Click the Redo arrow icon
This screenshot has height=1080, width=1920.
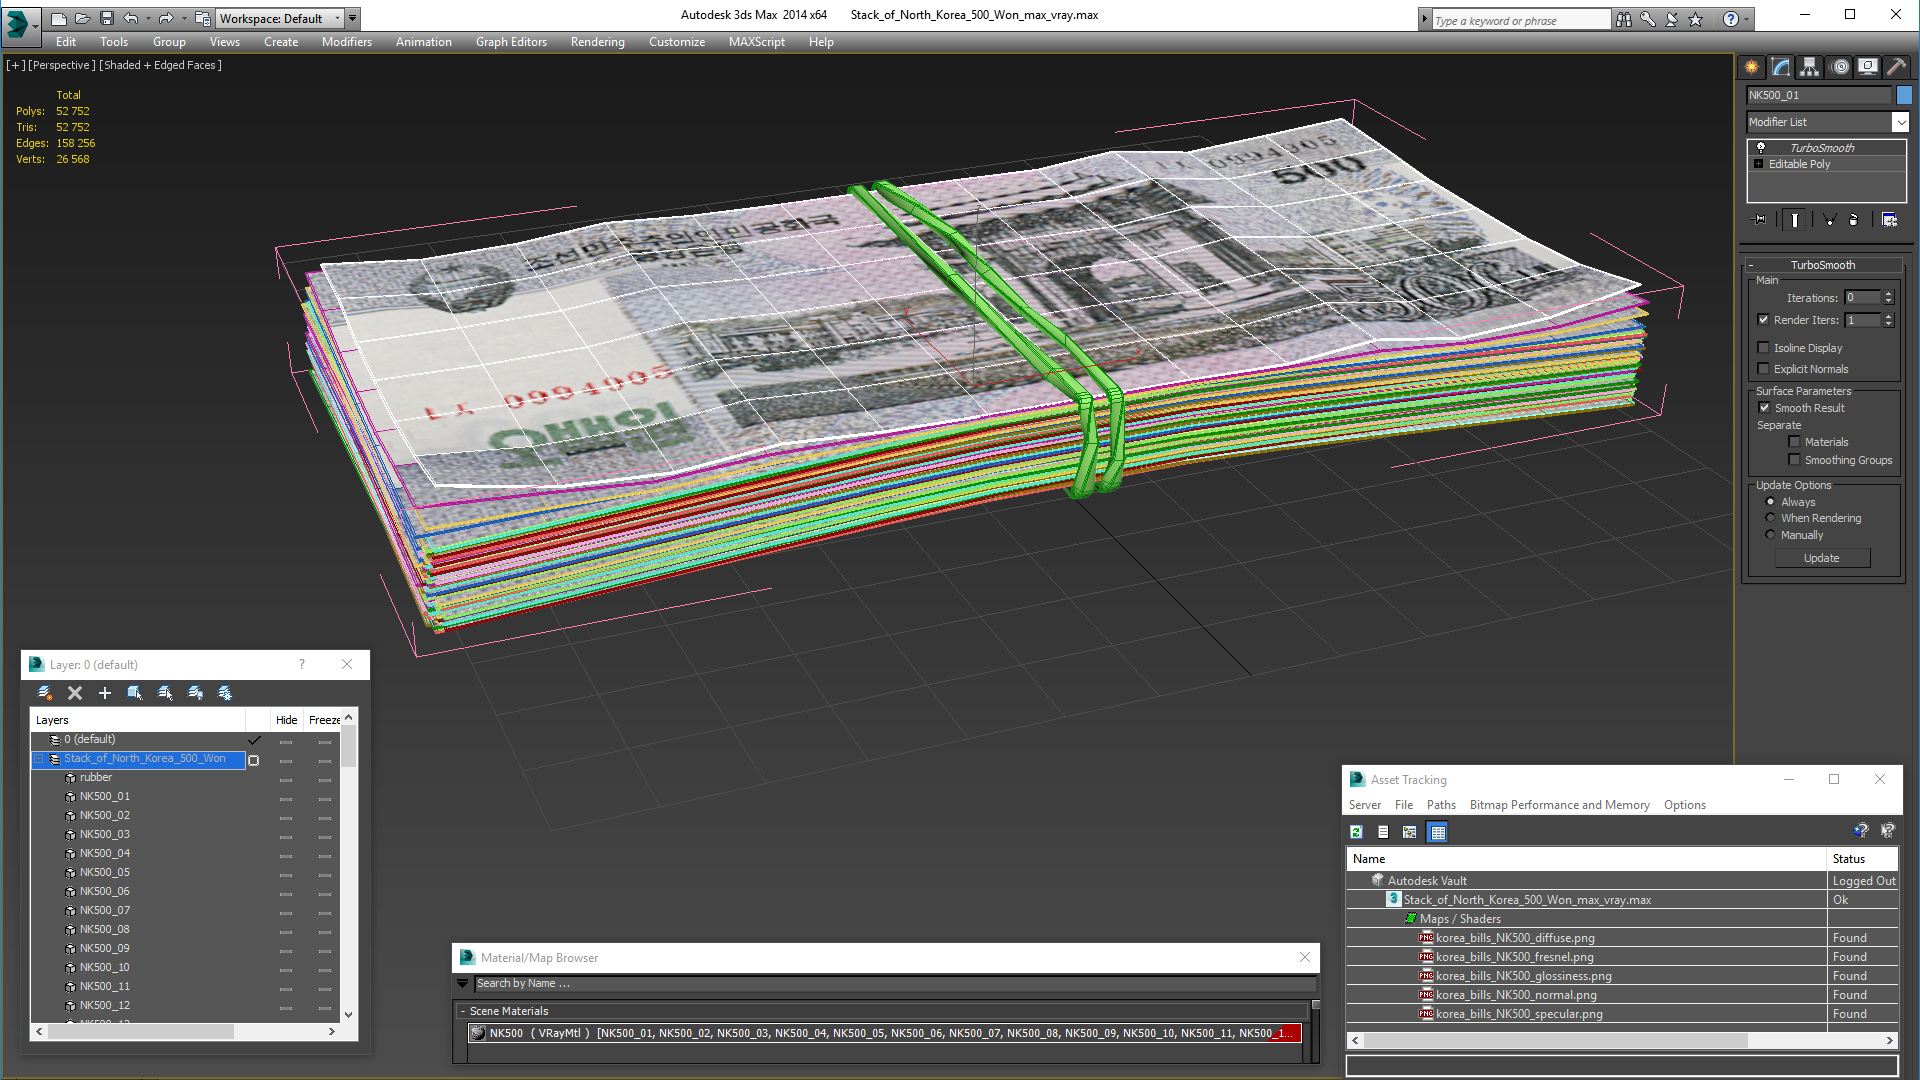point(166,18)
